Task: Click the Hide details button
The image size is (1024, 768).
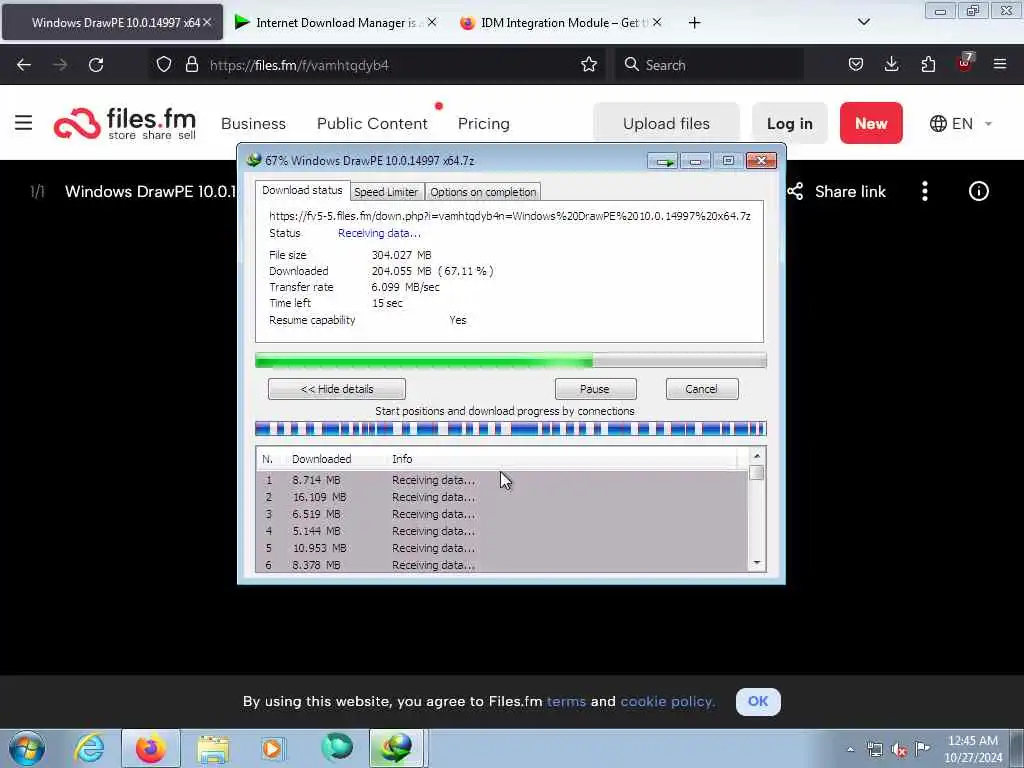Action: [337, 389]
